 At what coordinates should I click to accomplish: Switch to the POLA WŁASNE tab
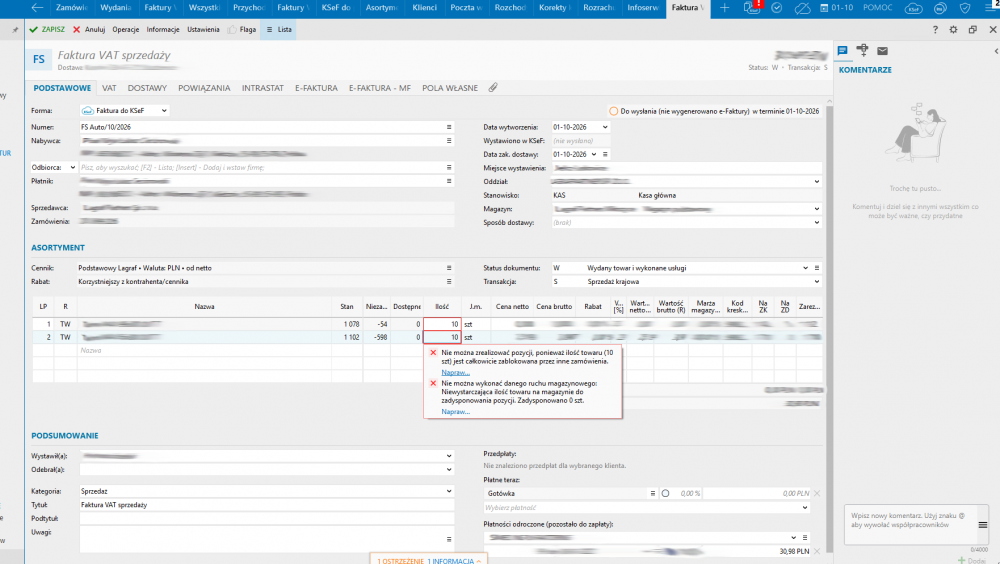point(450,88)
